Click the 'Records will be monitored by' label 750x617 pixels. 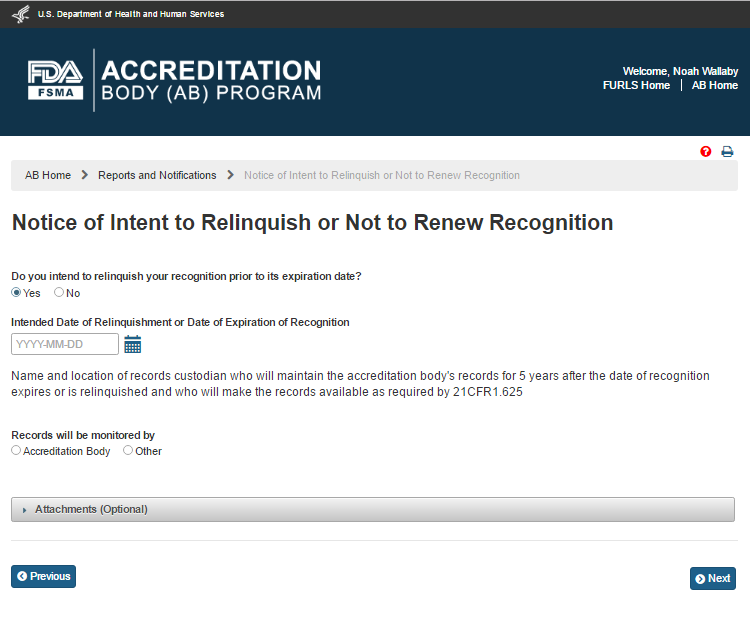pos(83,435)
